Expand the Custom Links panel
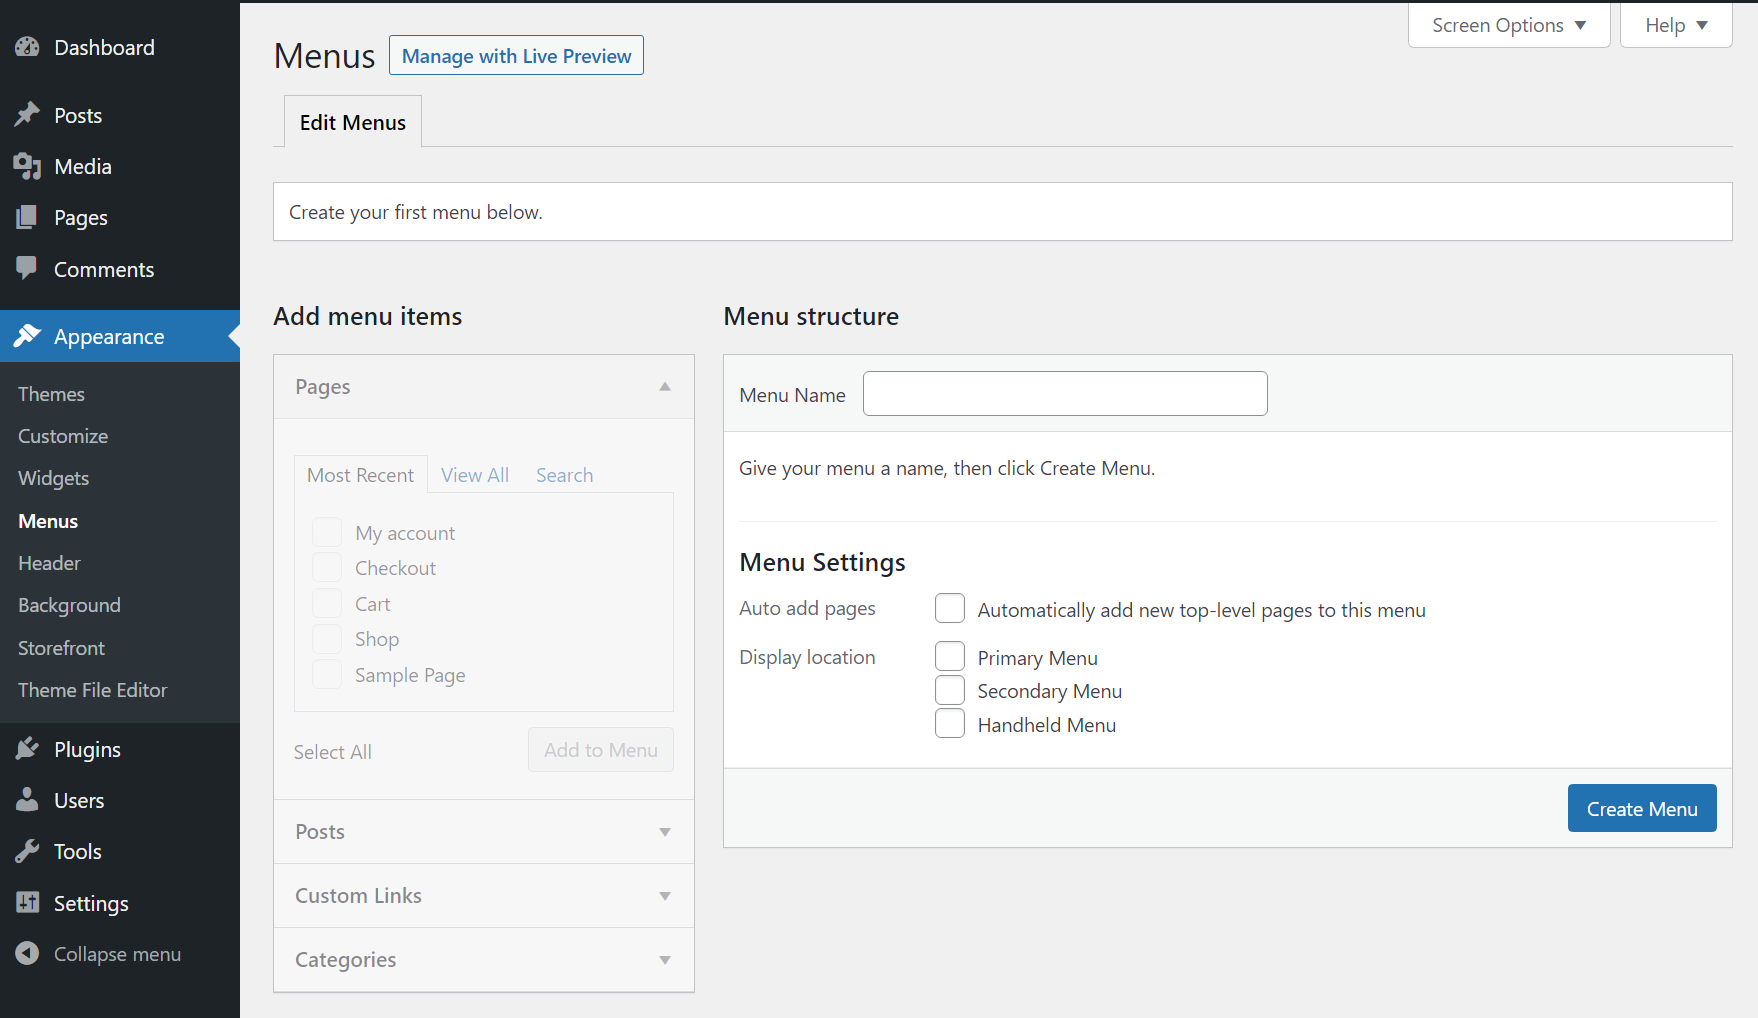1758x1018 pixels. [664, 895]
